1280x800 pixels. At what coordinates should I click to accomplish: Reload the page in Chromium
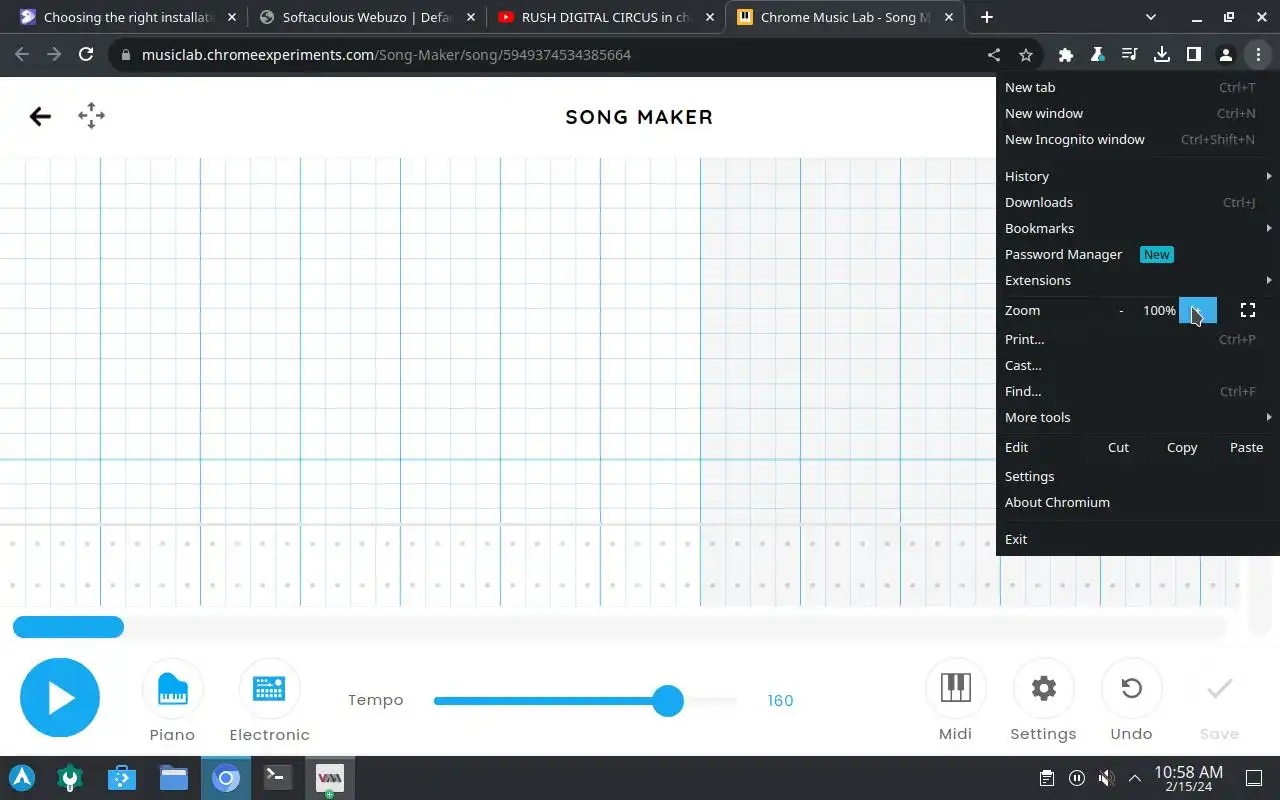coord(86,55)
